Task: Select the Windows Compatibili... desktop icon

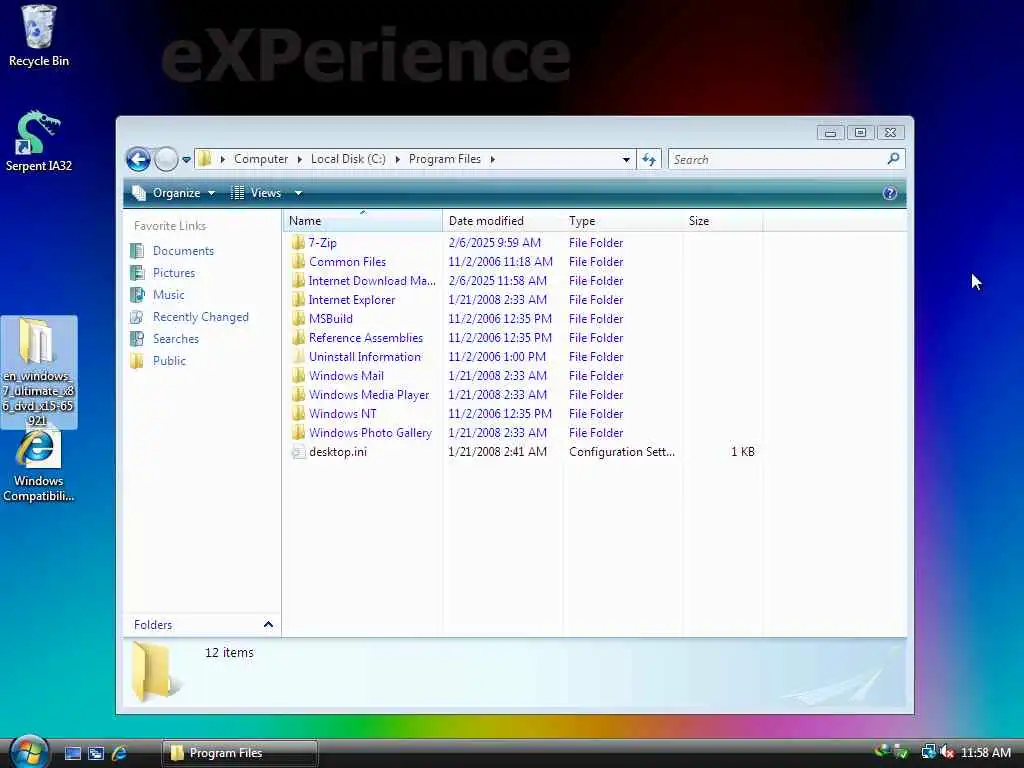Action: (x=39, y=467)
